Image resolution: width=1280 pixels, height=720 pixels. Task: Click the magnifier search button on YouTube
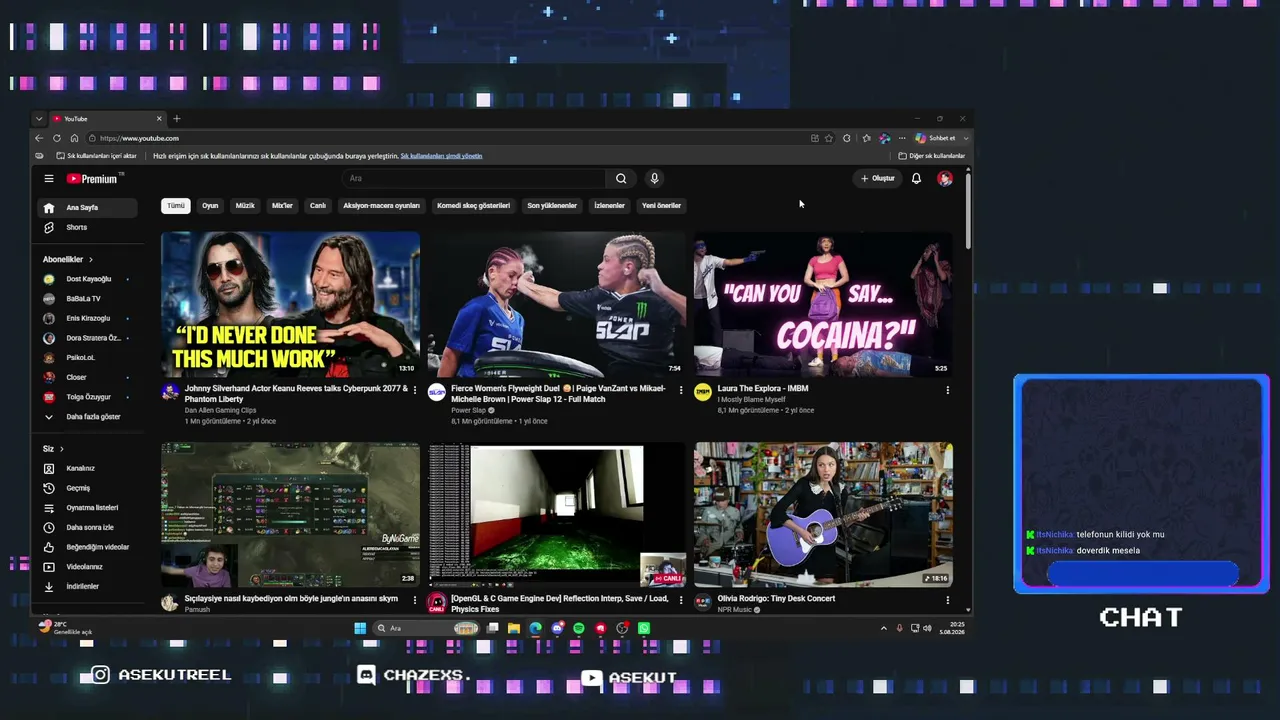[621, 179]
